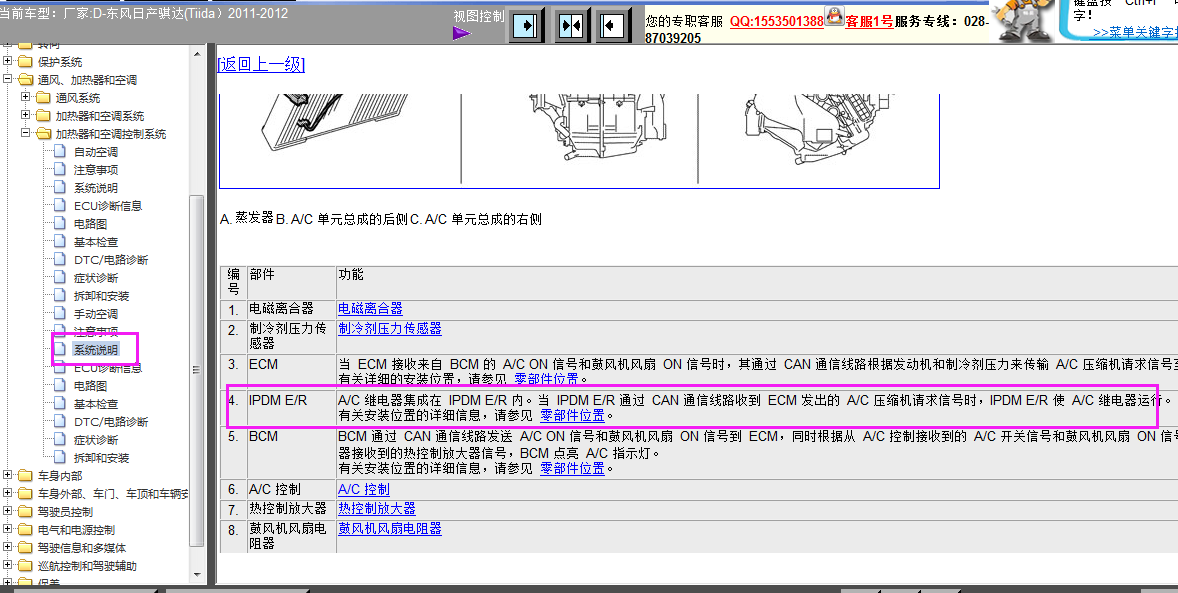Click the QQ:1553501388 contact link

tap(777, 21)
